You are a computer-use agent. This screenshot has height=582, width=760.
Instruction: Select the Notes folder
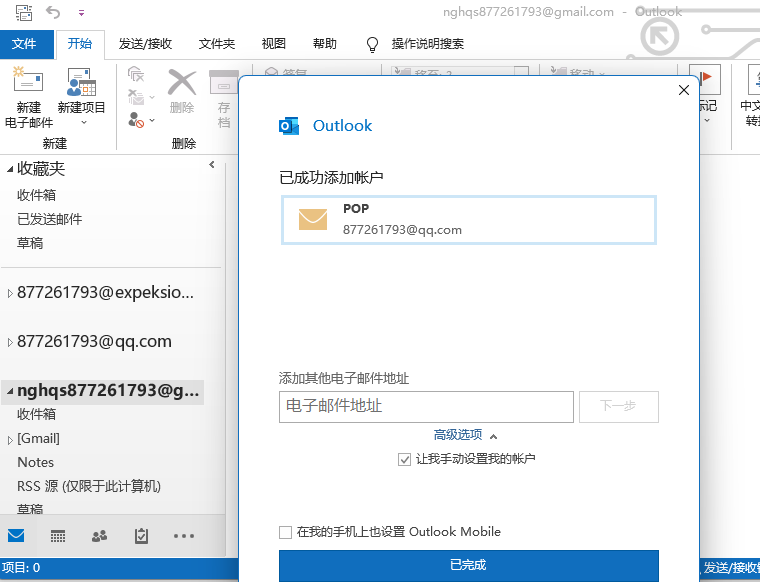click(x=36, y=462)
